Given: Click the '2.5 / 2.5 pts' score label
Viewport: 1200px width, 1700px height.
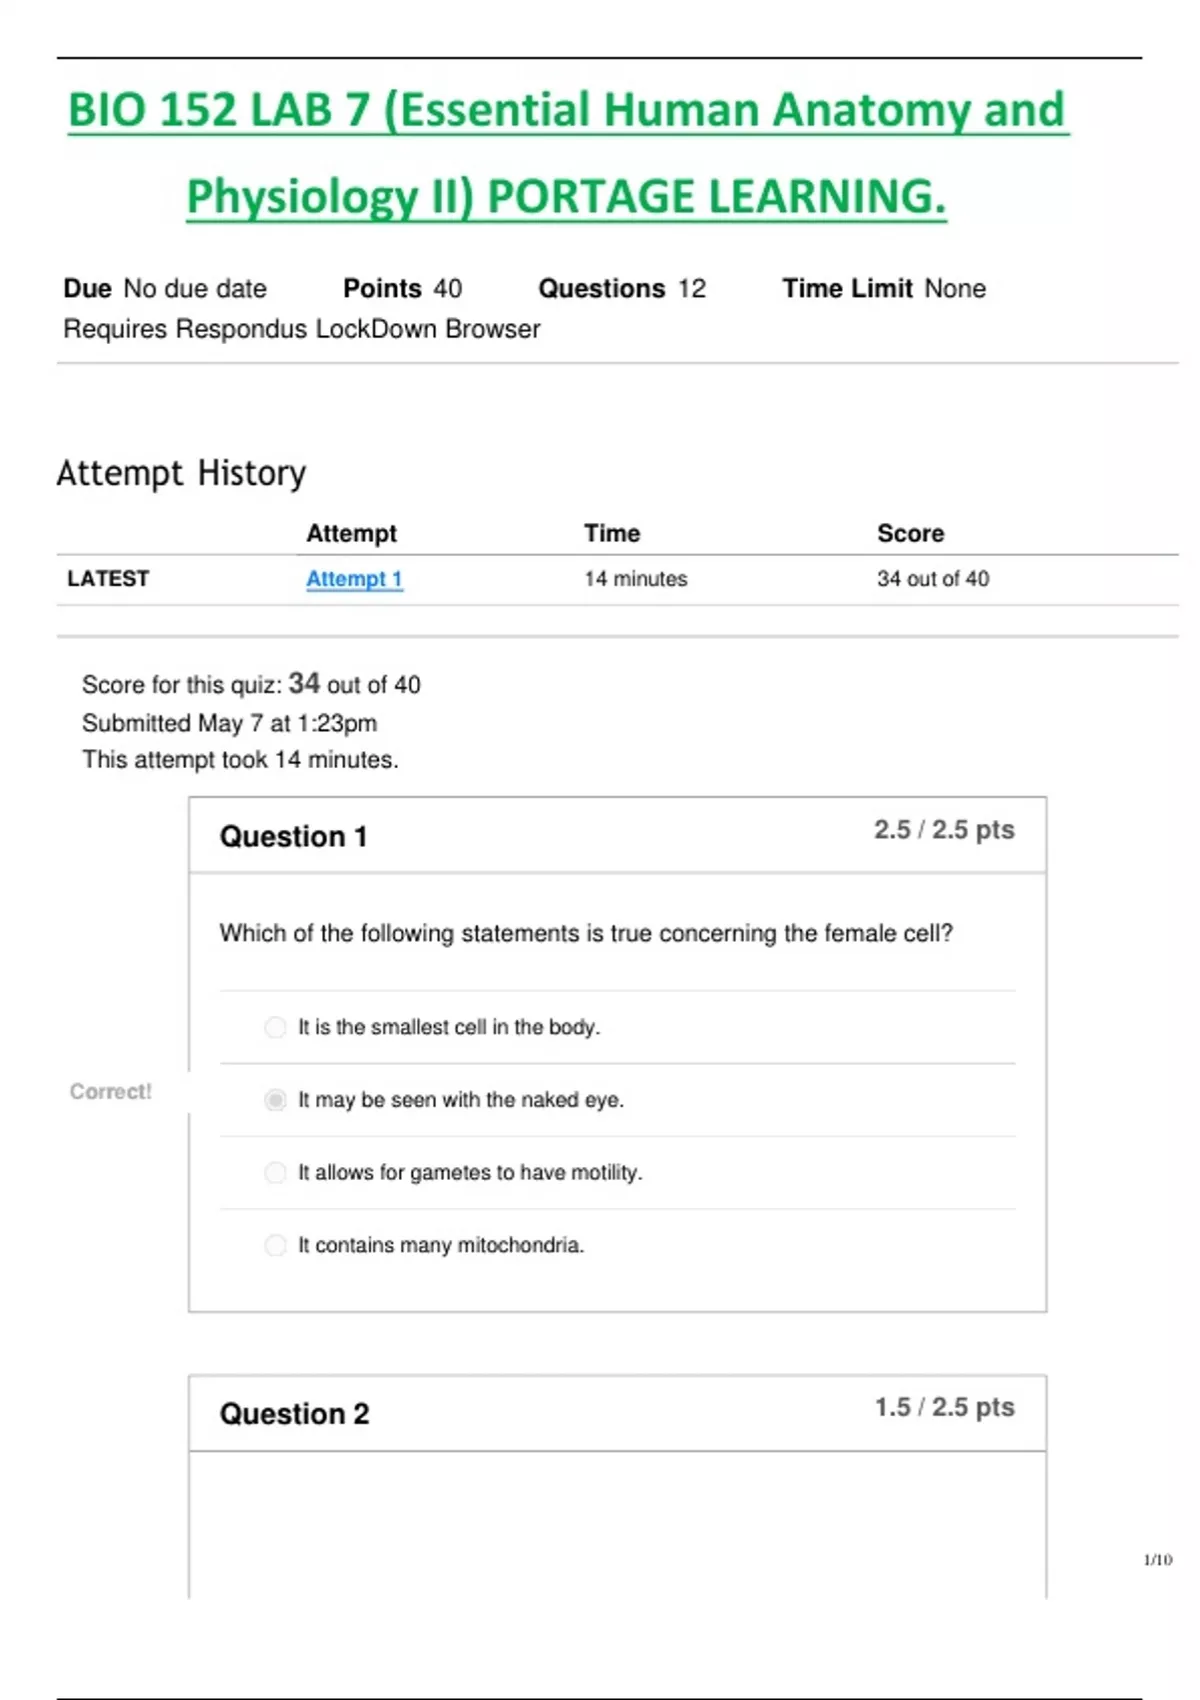Looking at the screenshot, I should (944, 830).
